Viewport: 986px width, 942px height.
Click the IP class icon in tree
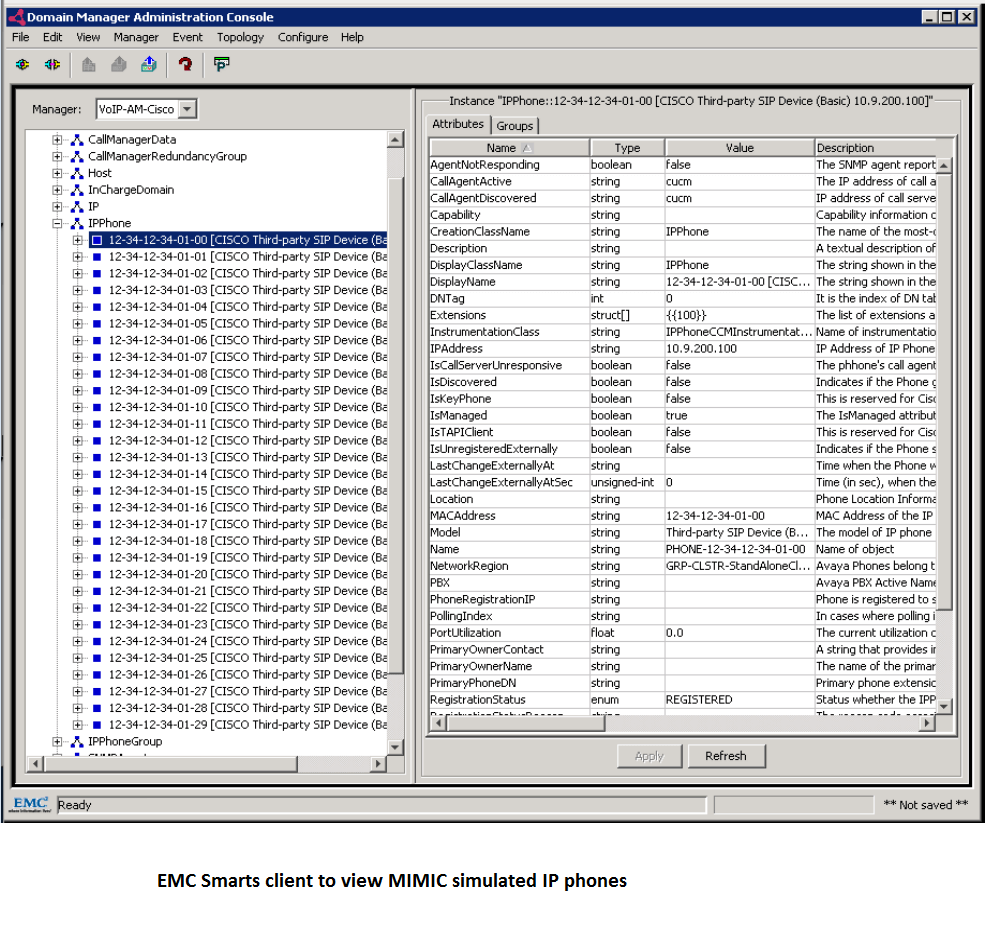77,206
